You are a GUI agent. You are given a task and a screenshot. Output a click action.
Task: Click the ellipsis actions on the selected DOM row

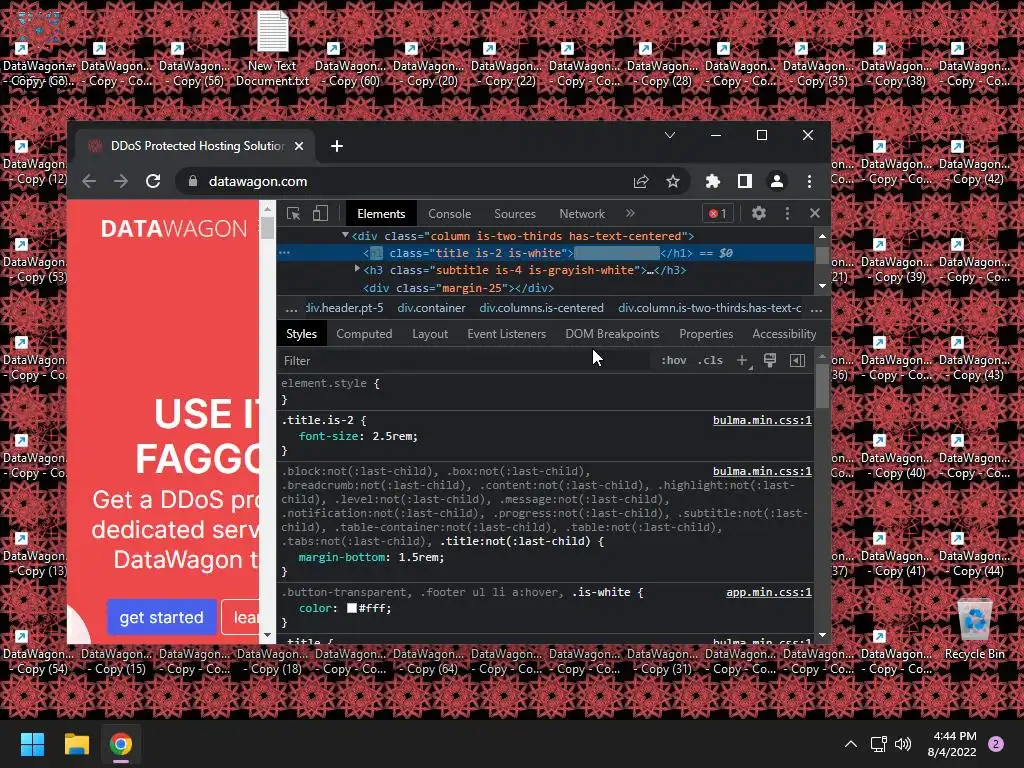(284, 252)
